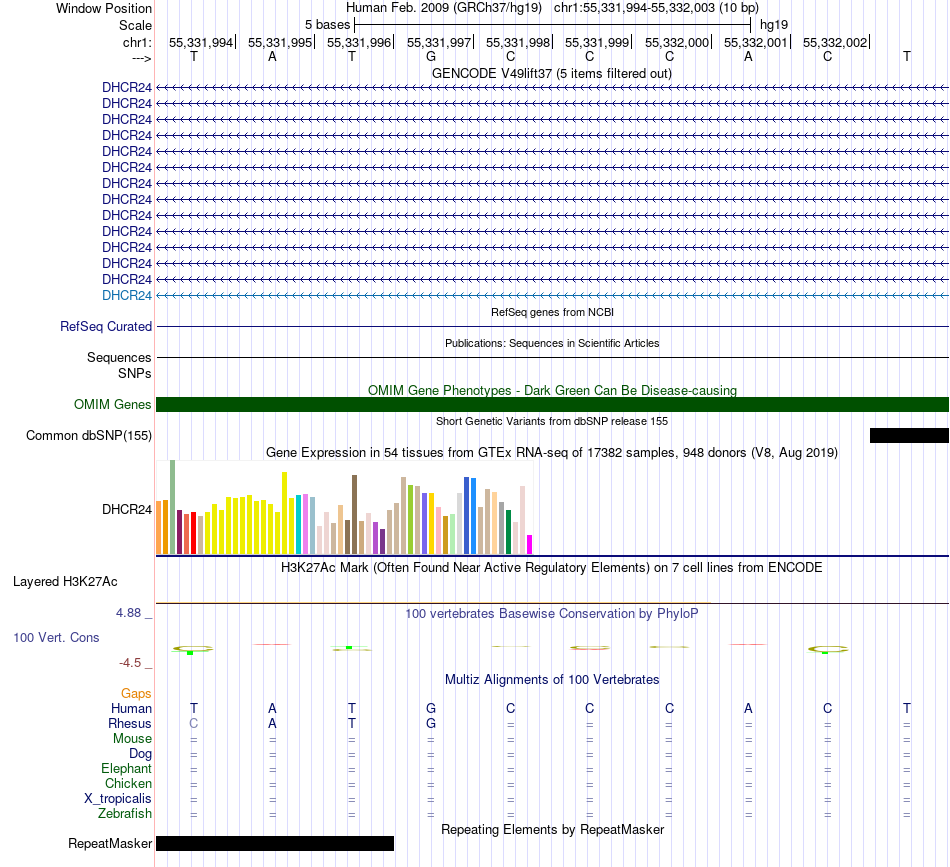Viewport: 950px width, 867px height.
Task: Click the Gaps label in Multiz alignment
Action: click(x=136, y=693)
